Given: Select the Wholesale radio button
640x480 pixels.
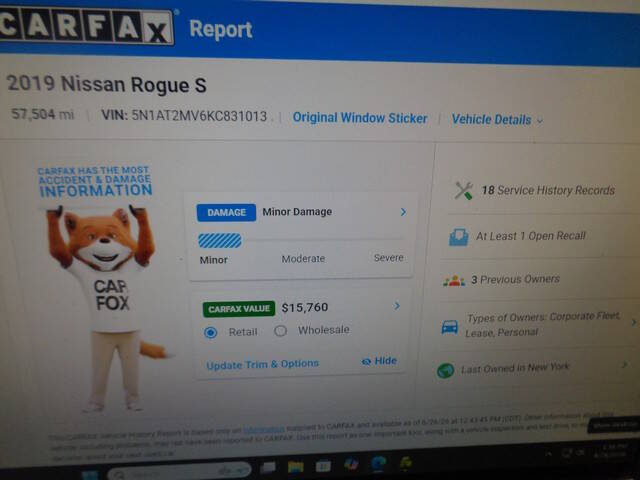Looking at the screenshot, I should pyautogui.click(x=280, y=331).
